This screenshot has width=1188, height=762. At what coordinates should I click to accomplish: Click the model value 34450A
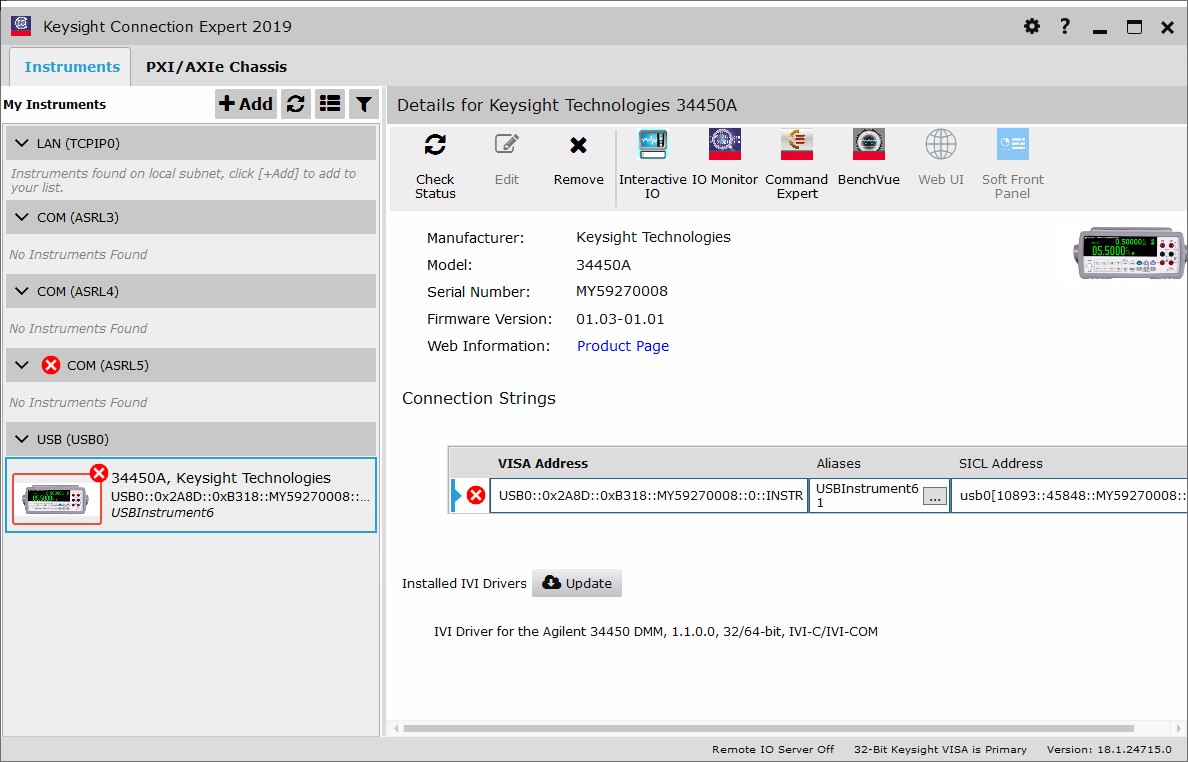pos(603,265)
